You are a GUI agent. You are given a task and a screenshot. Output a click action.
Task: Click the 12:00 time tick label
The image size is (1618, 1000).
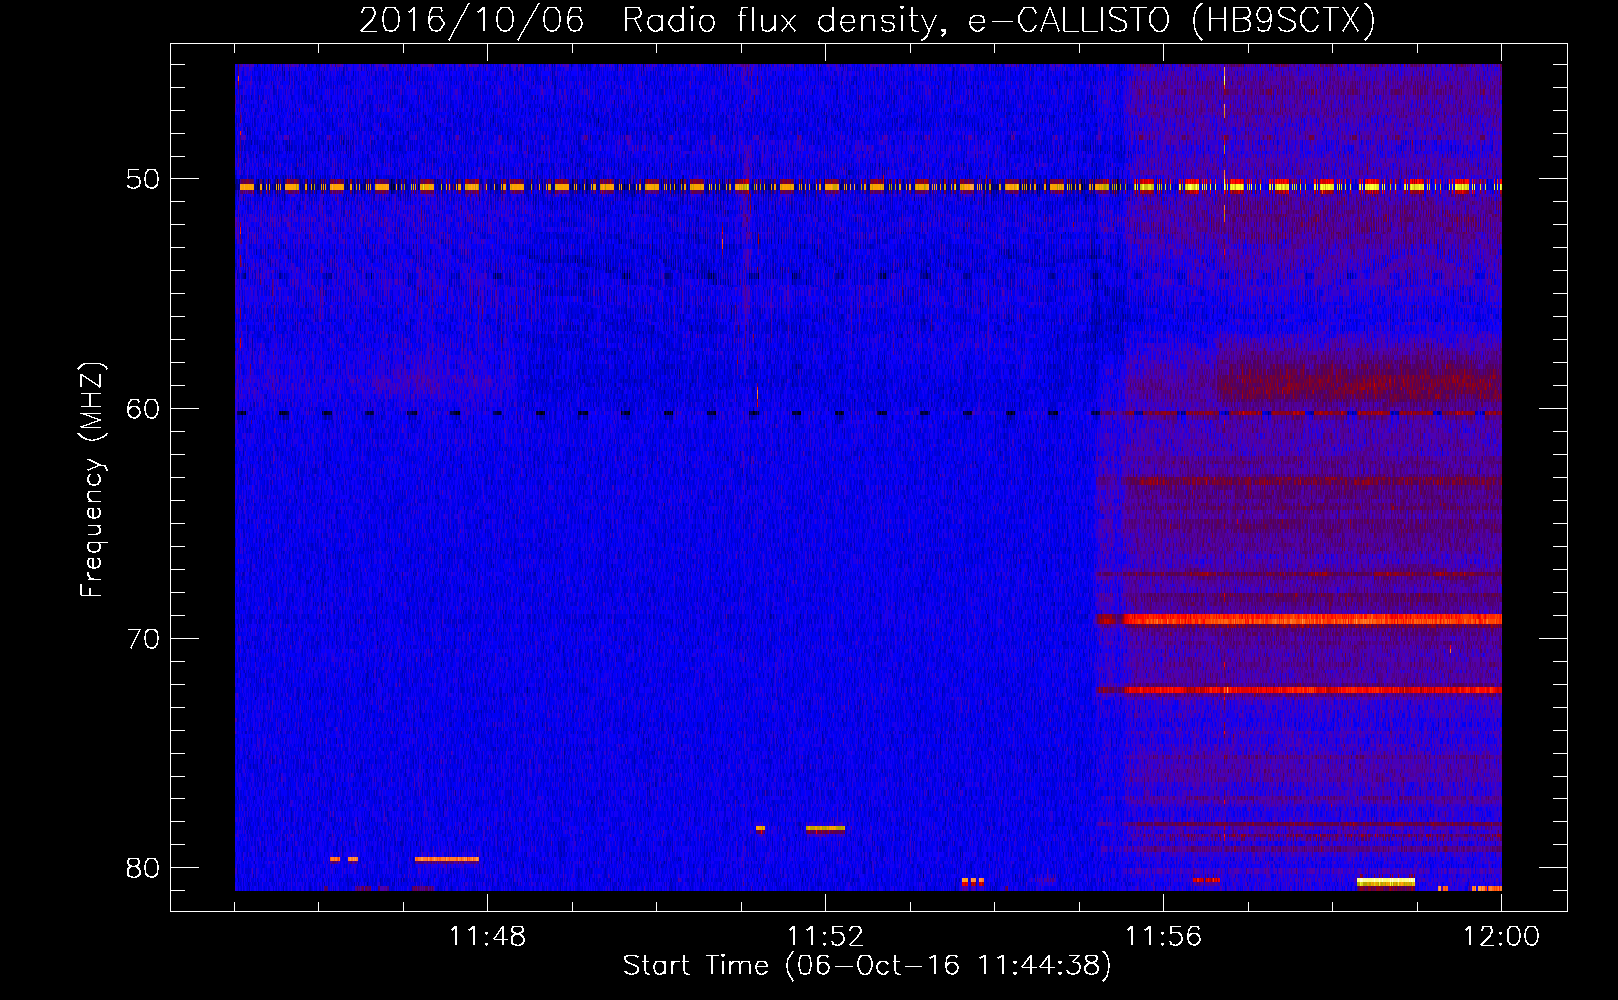click(1501, 937)
